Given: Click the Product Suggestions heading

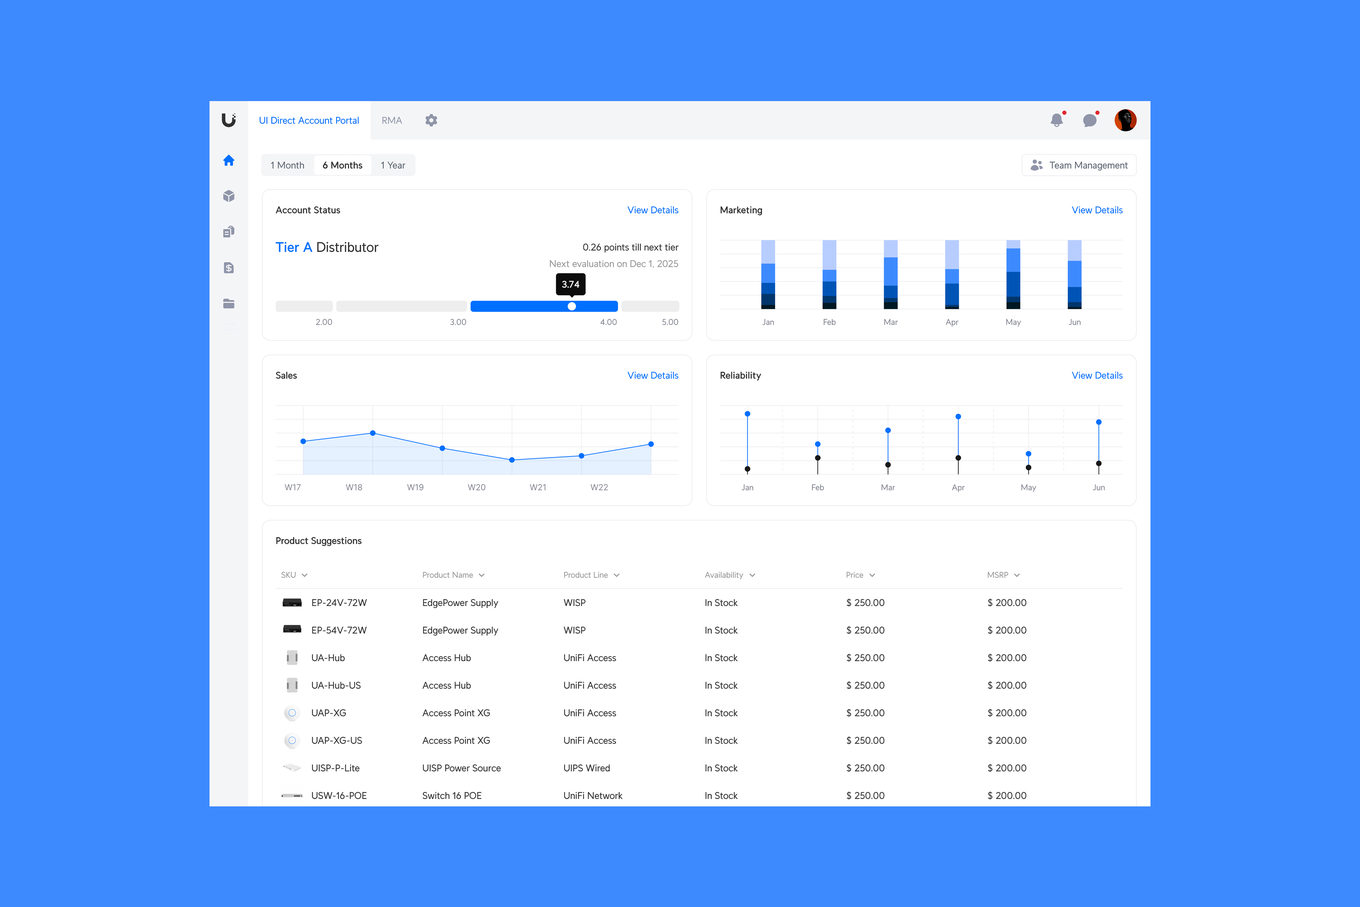Looking at the screenshot, I should pyautogui.click(x=319, y=541).
